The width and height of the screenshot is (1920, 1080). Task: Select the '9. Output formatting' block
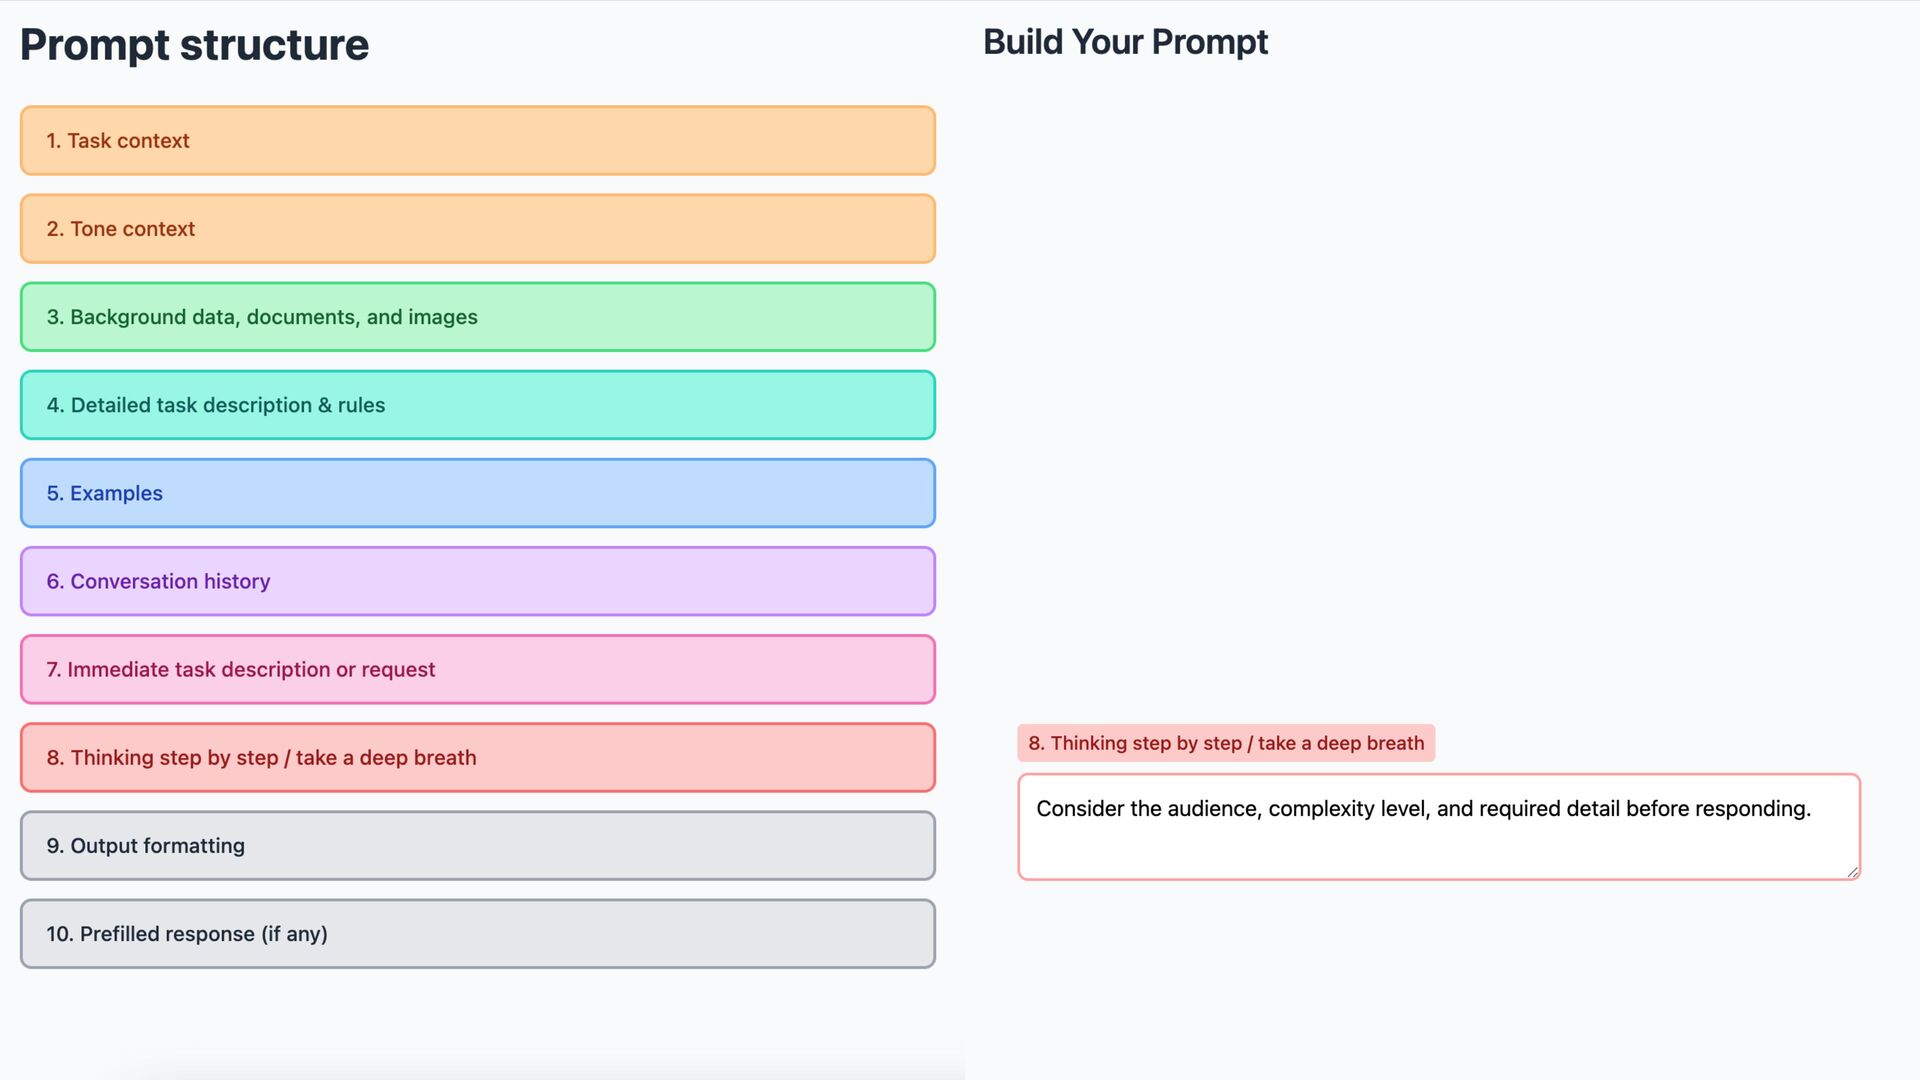[478, 845]
